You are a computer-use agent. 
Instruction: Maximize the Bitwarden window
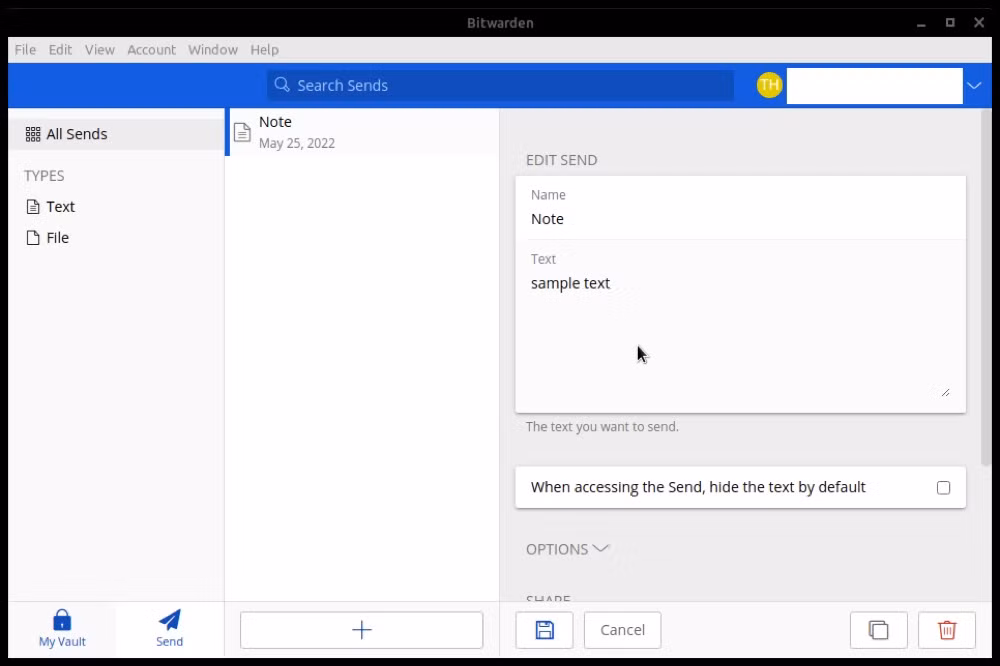(950, 23)
